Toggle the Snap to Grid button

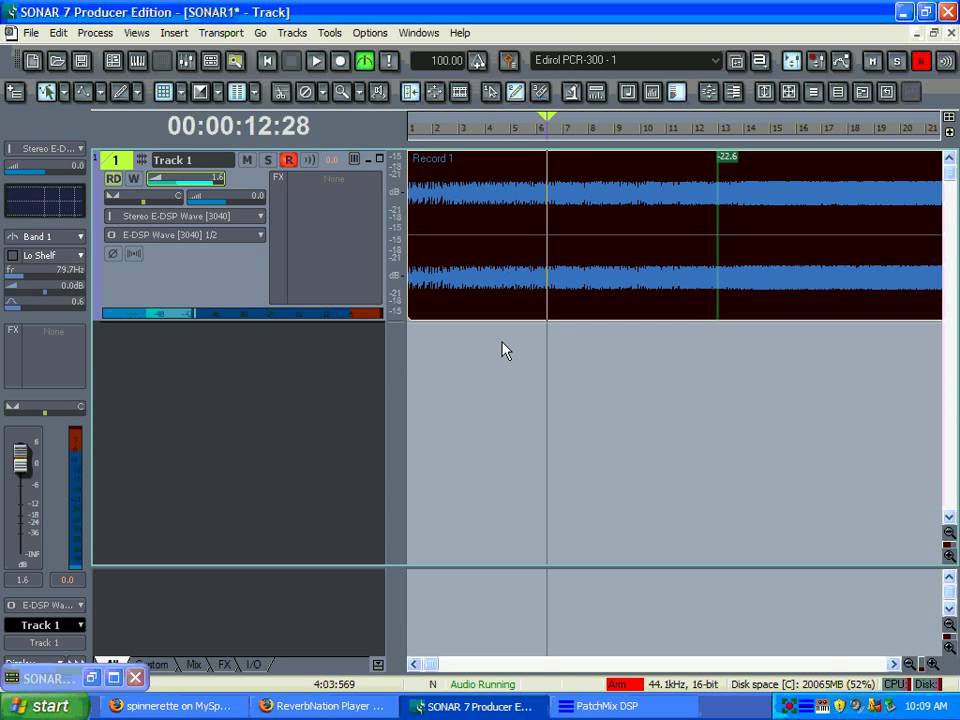tap(163, 92)
